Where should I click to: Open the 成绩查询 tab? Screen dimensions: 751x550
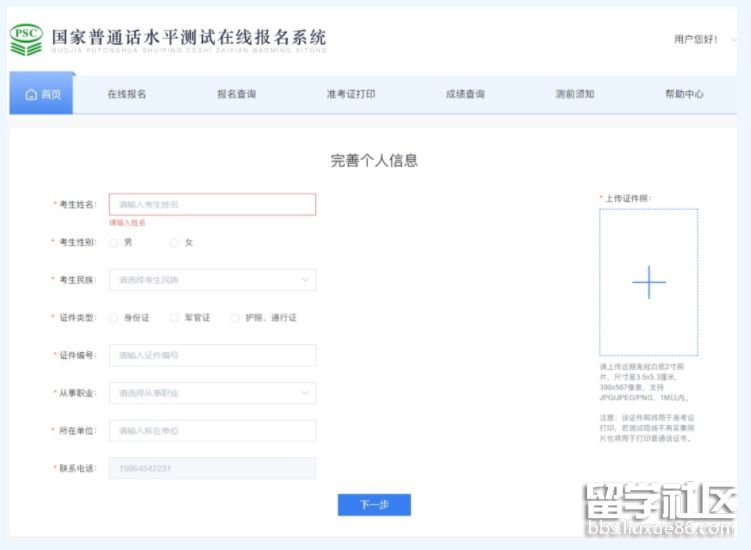click(465, 94)
